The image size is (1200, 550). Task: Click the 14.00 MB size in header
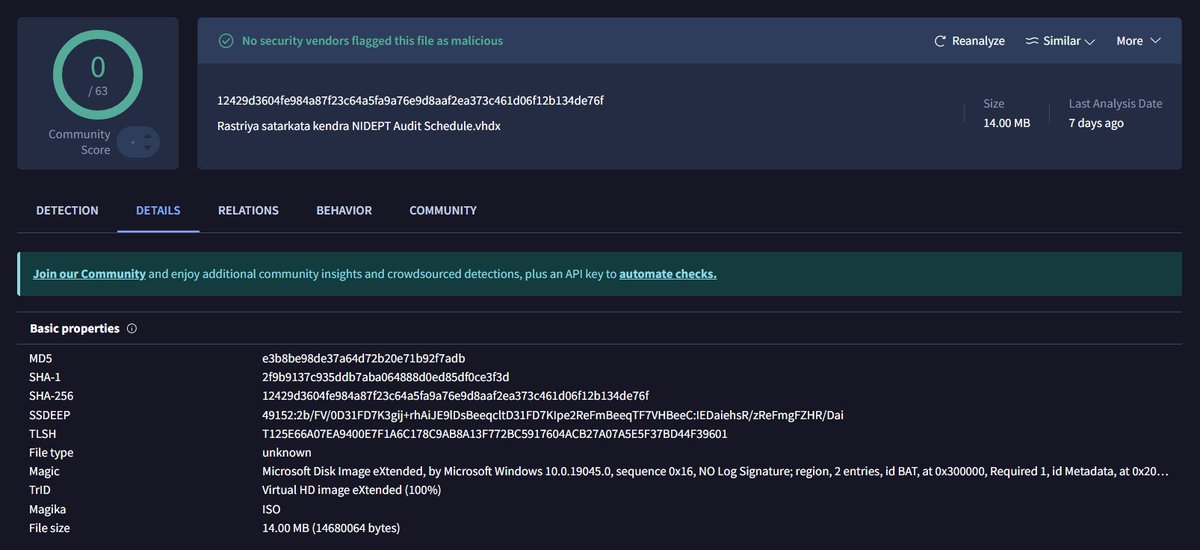[x=1007, y=123]
